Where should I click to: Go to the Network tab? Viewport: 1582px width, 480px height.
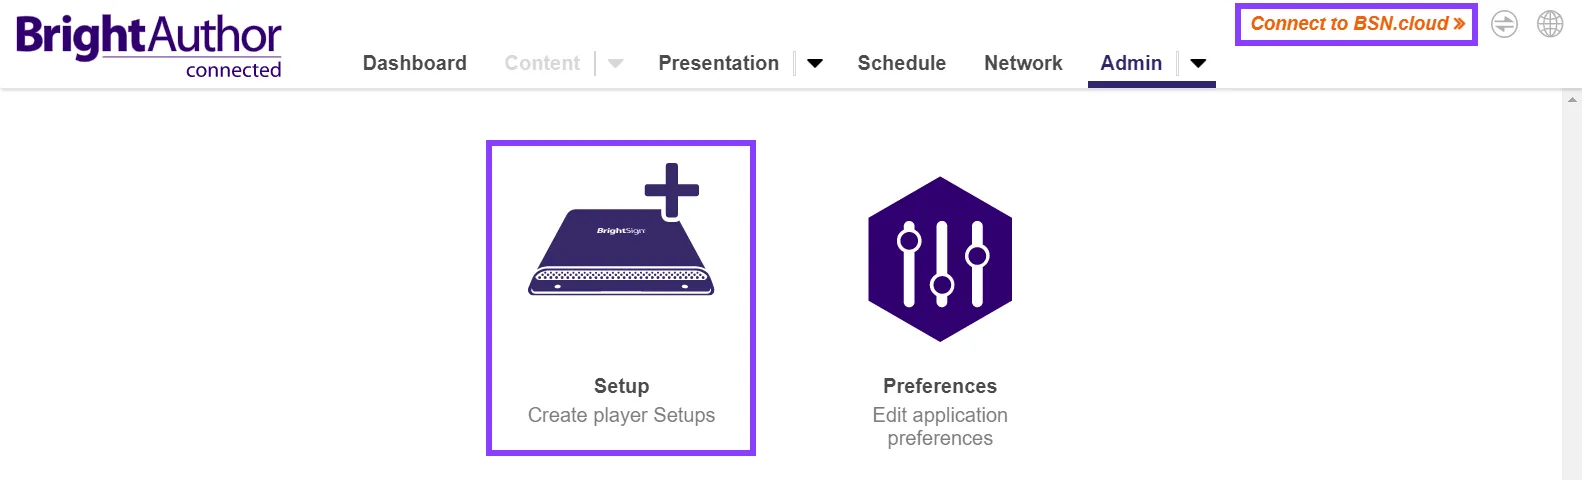pos(1023,63)
